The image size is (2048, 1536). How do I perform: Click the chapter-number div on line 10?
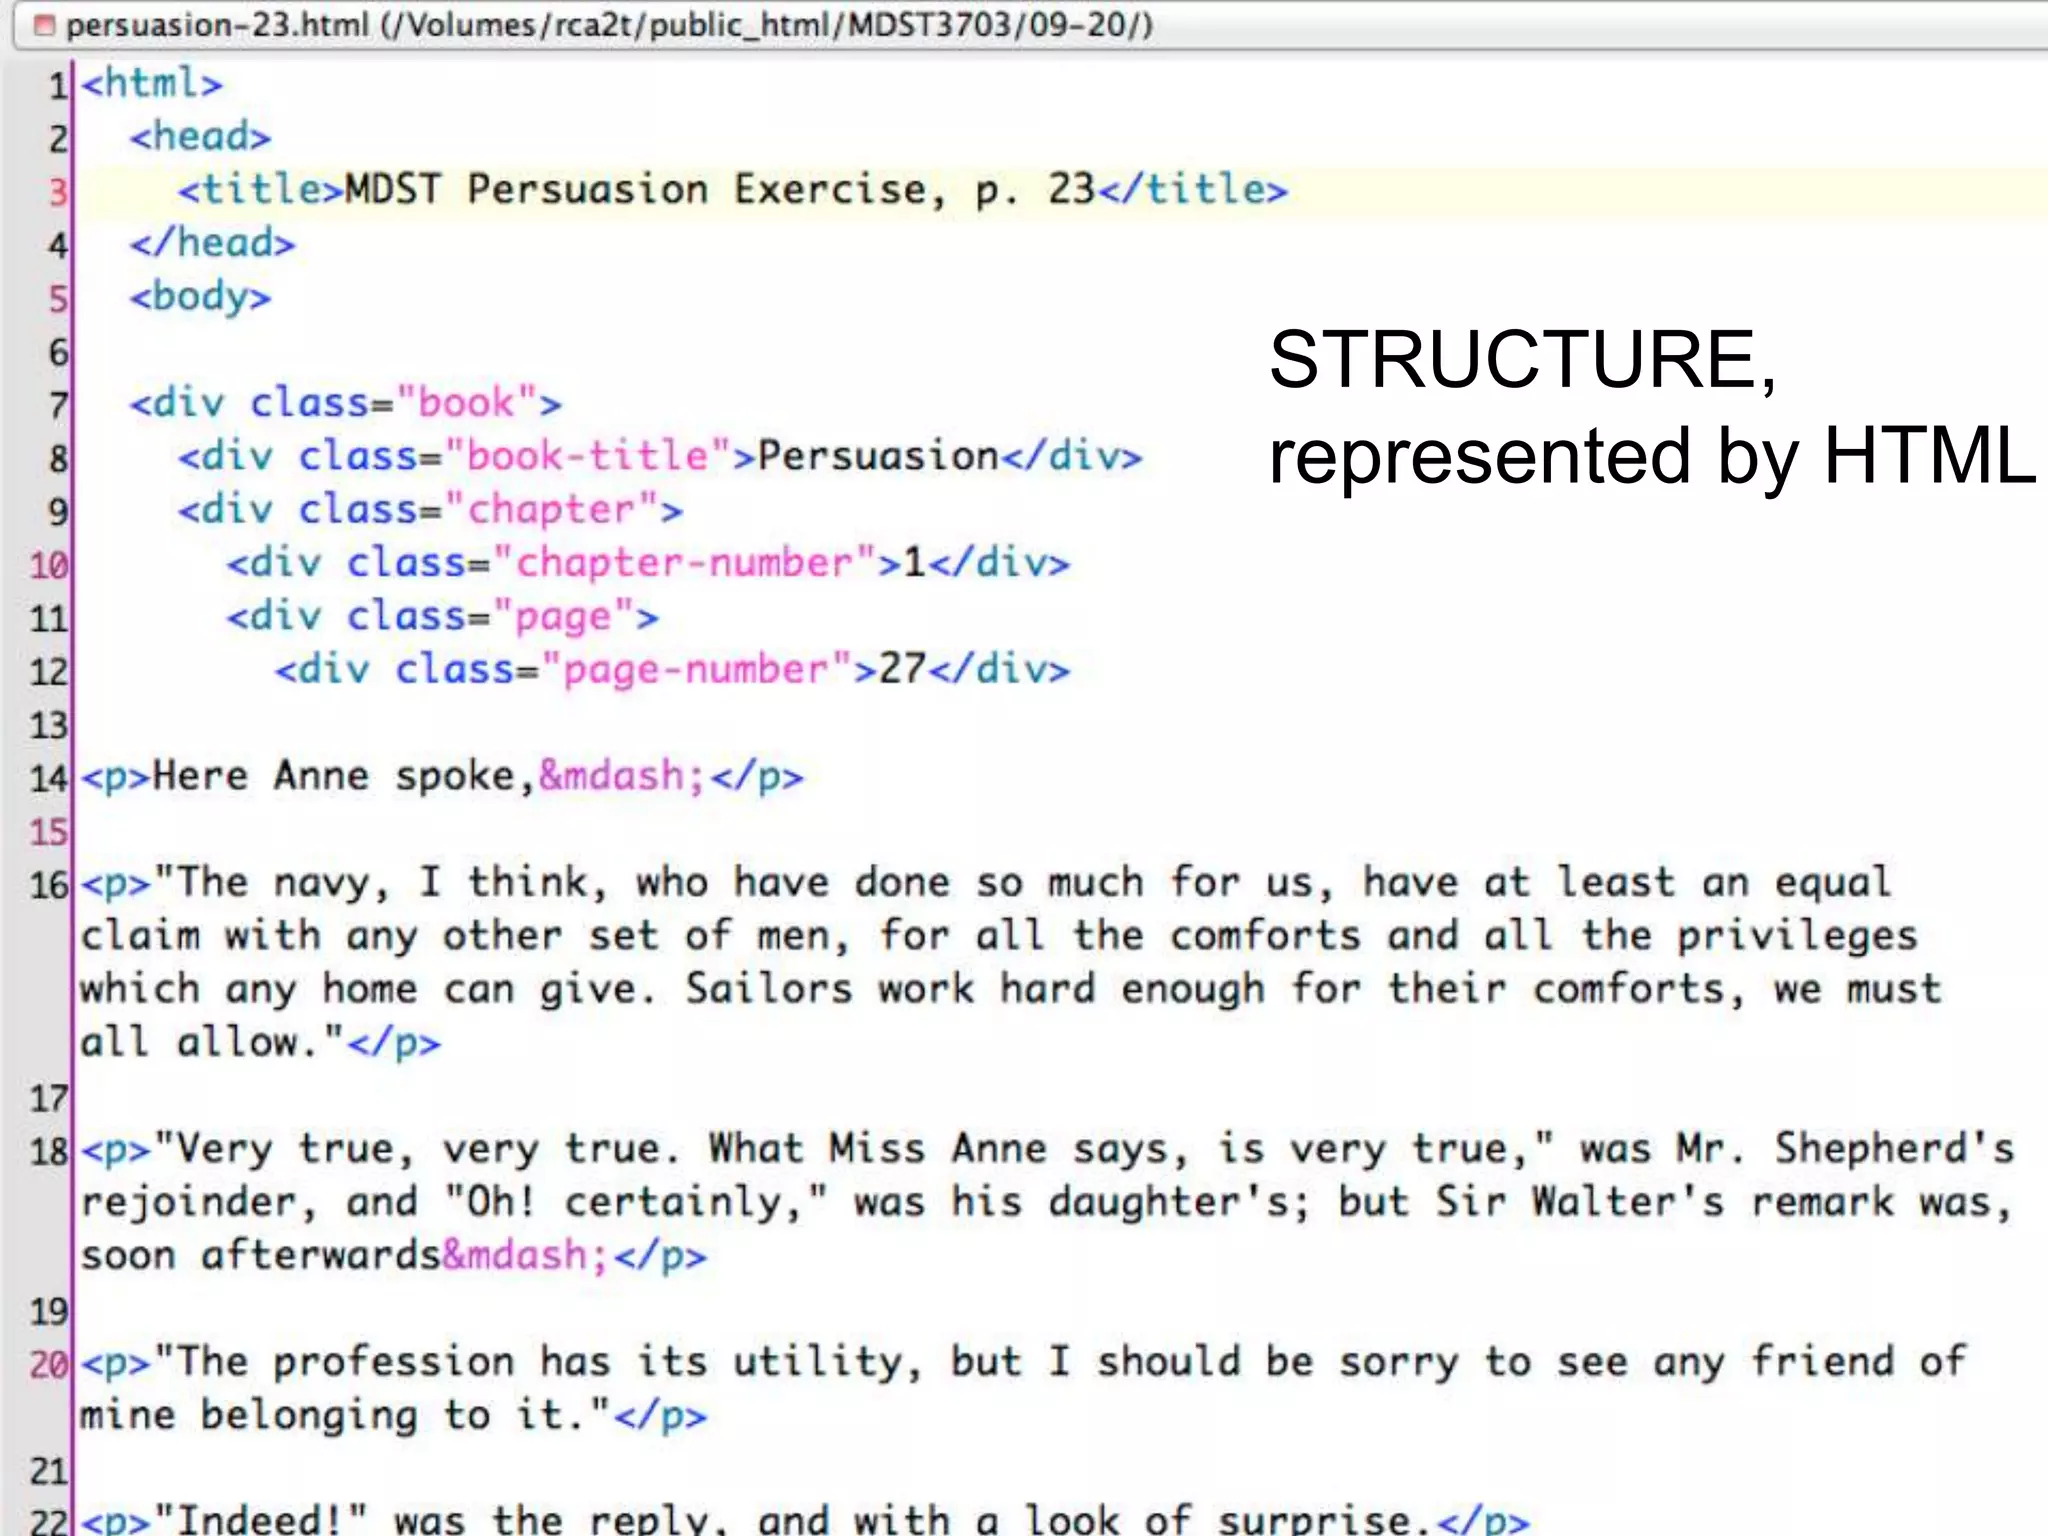(648, 563)
